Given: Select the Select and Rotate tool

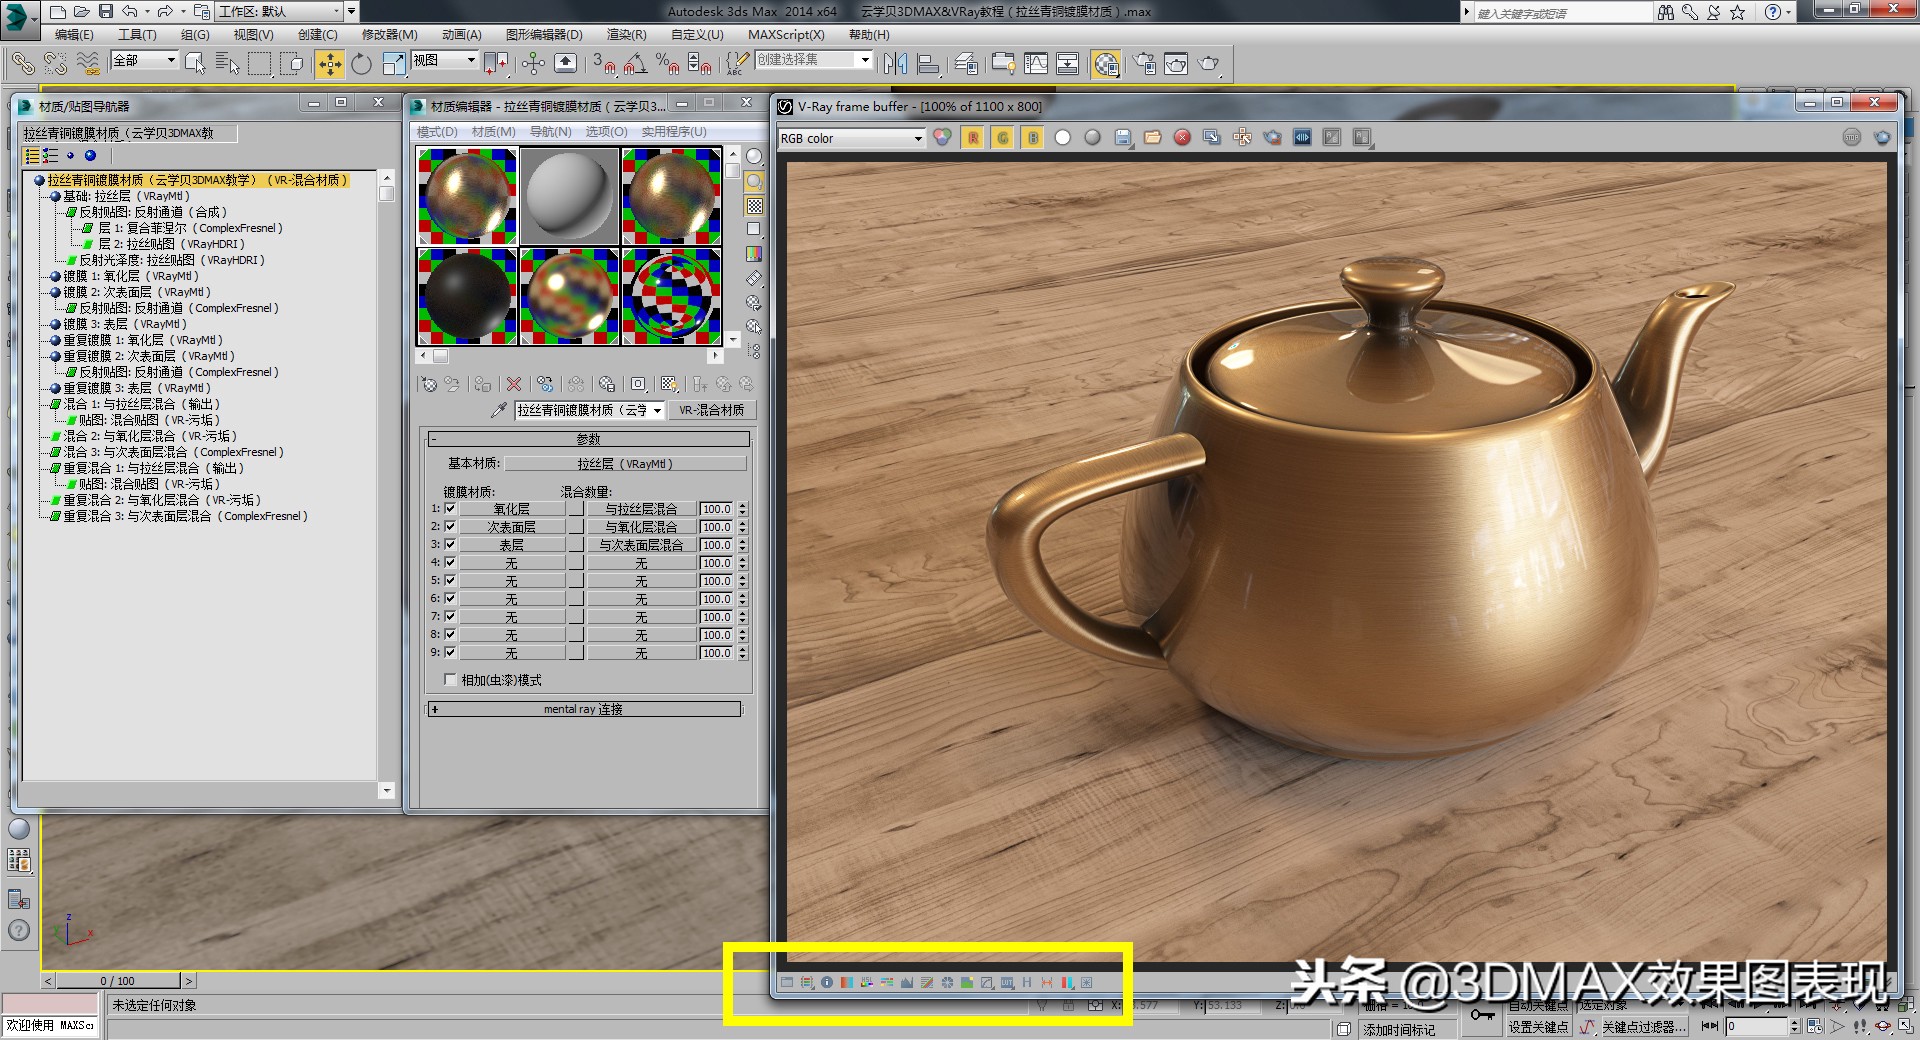Looking at the screenshot, I should point(360,63).
